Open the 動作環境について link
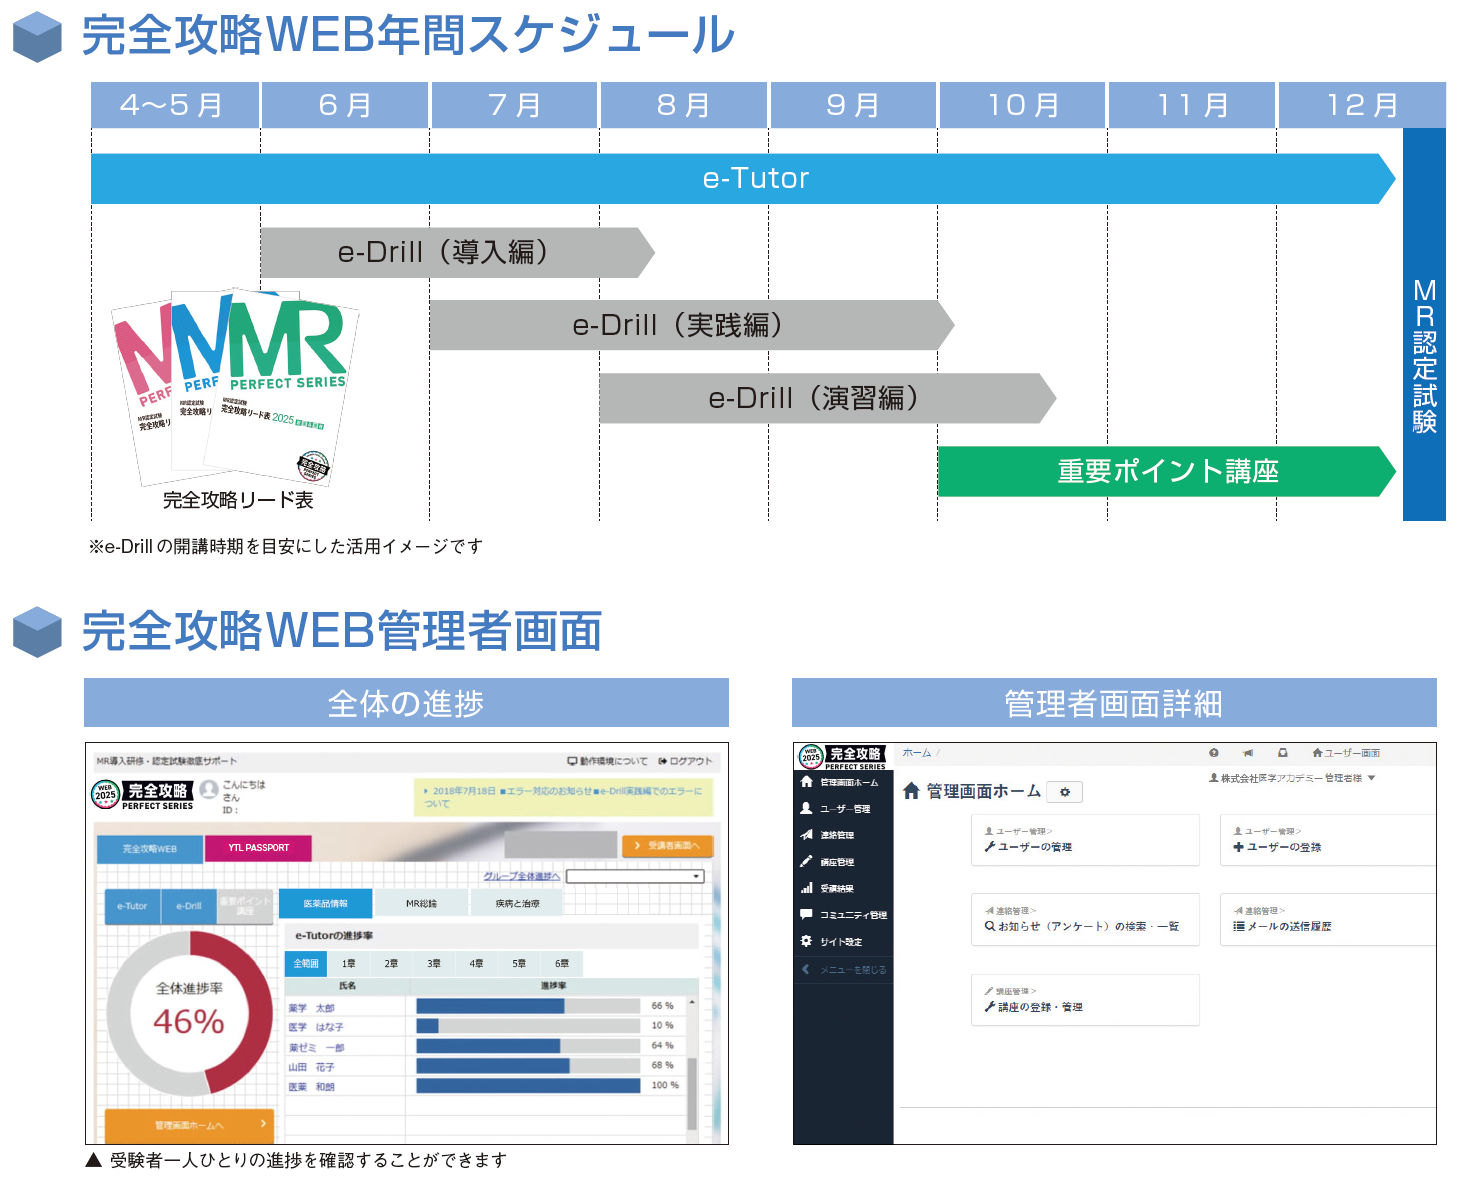Viewport: 1465px width, 1179px height. (x=607, y=761)
